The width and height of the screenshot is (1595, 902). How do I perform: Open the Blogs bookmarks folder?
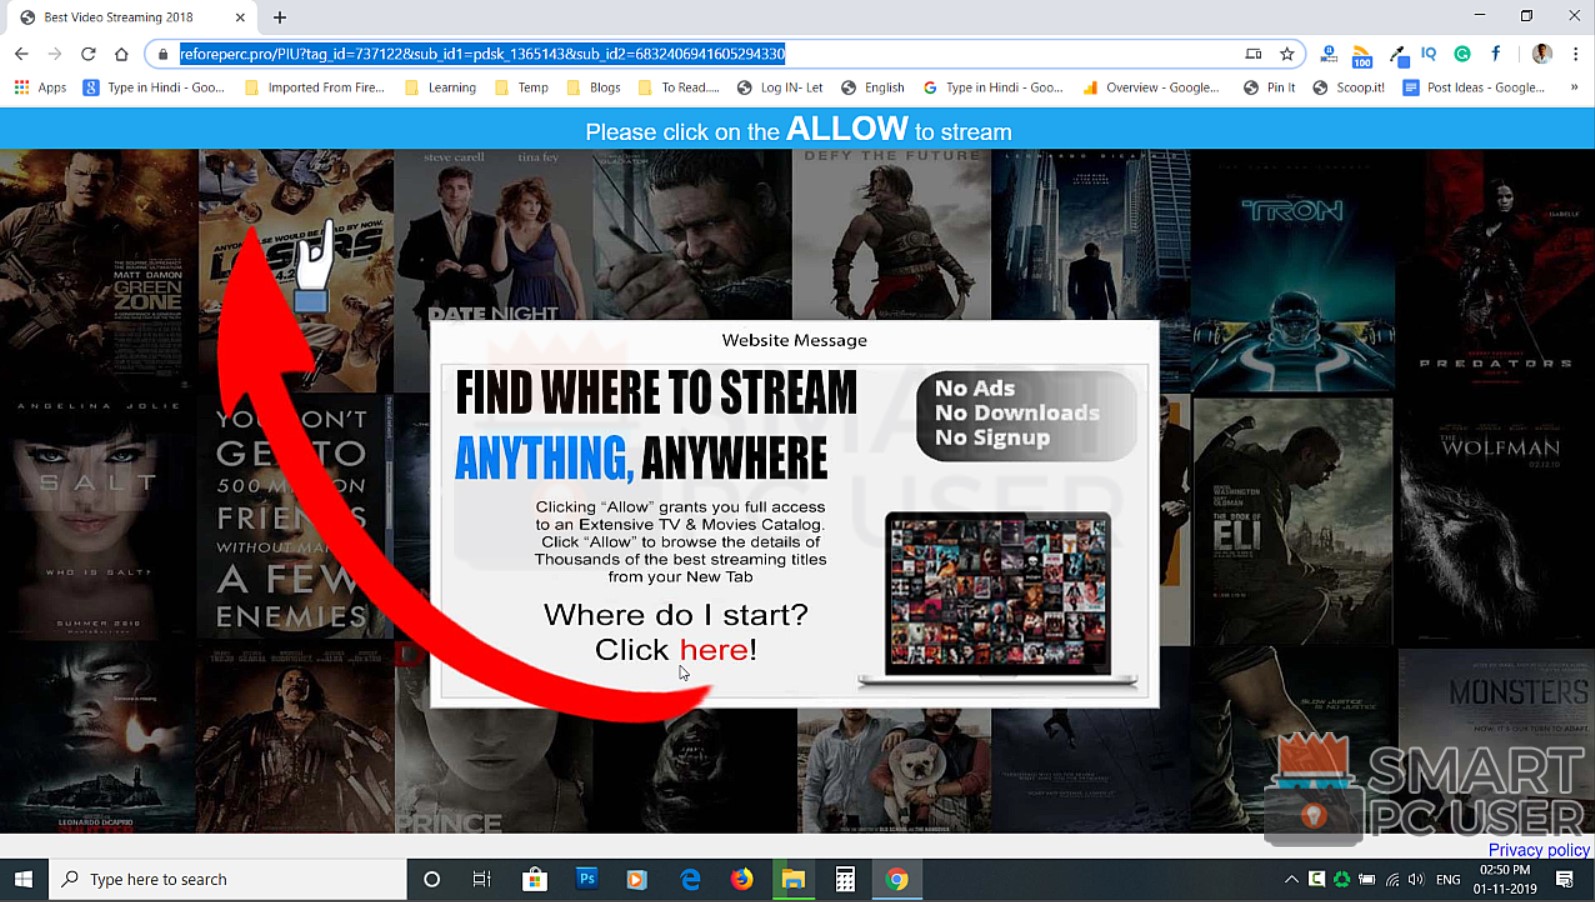pos(594,88)
